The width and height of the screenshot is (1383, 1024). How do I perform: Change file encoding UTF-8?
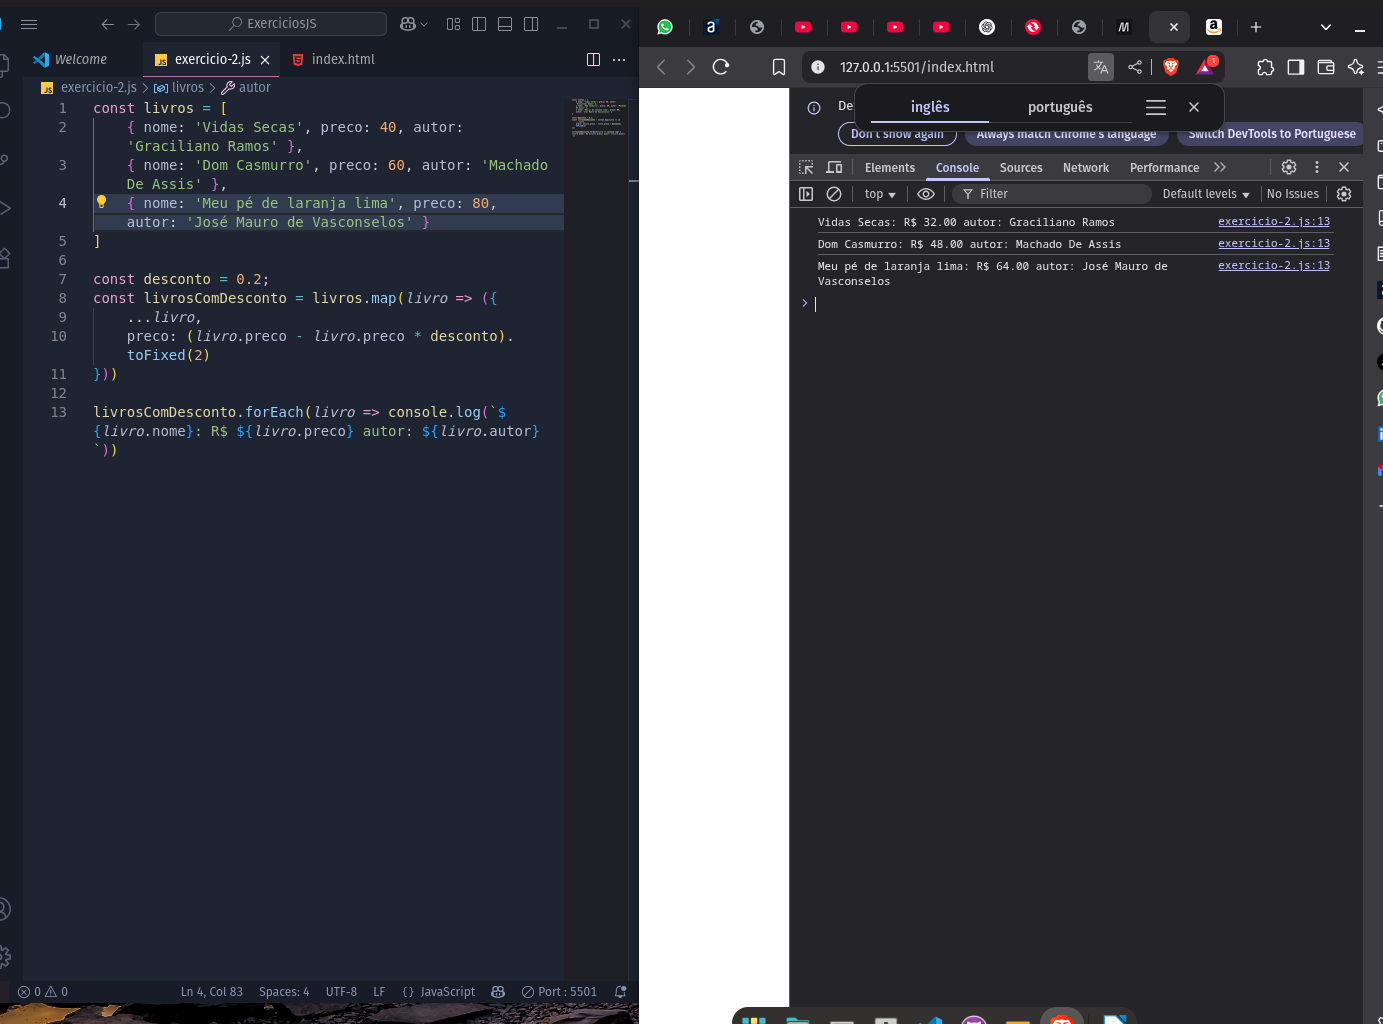[x=341, y=992]
